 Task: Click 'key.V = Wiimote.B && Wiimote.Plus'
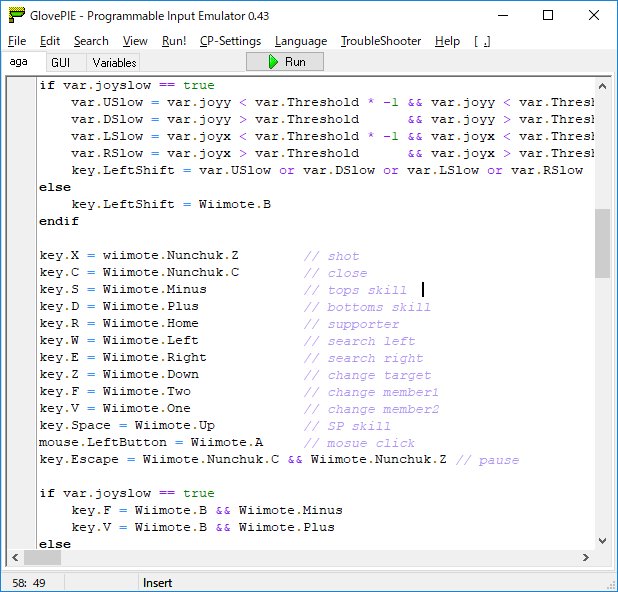[203, 527]
